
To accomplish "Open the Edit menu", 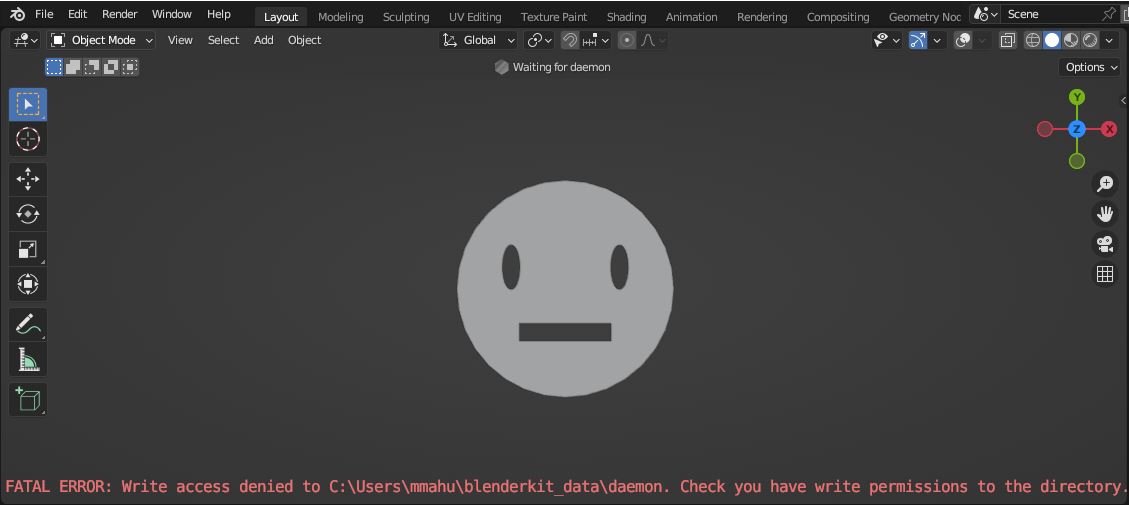I will pyautogui.click(x=77, y=14).
